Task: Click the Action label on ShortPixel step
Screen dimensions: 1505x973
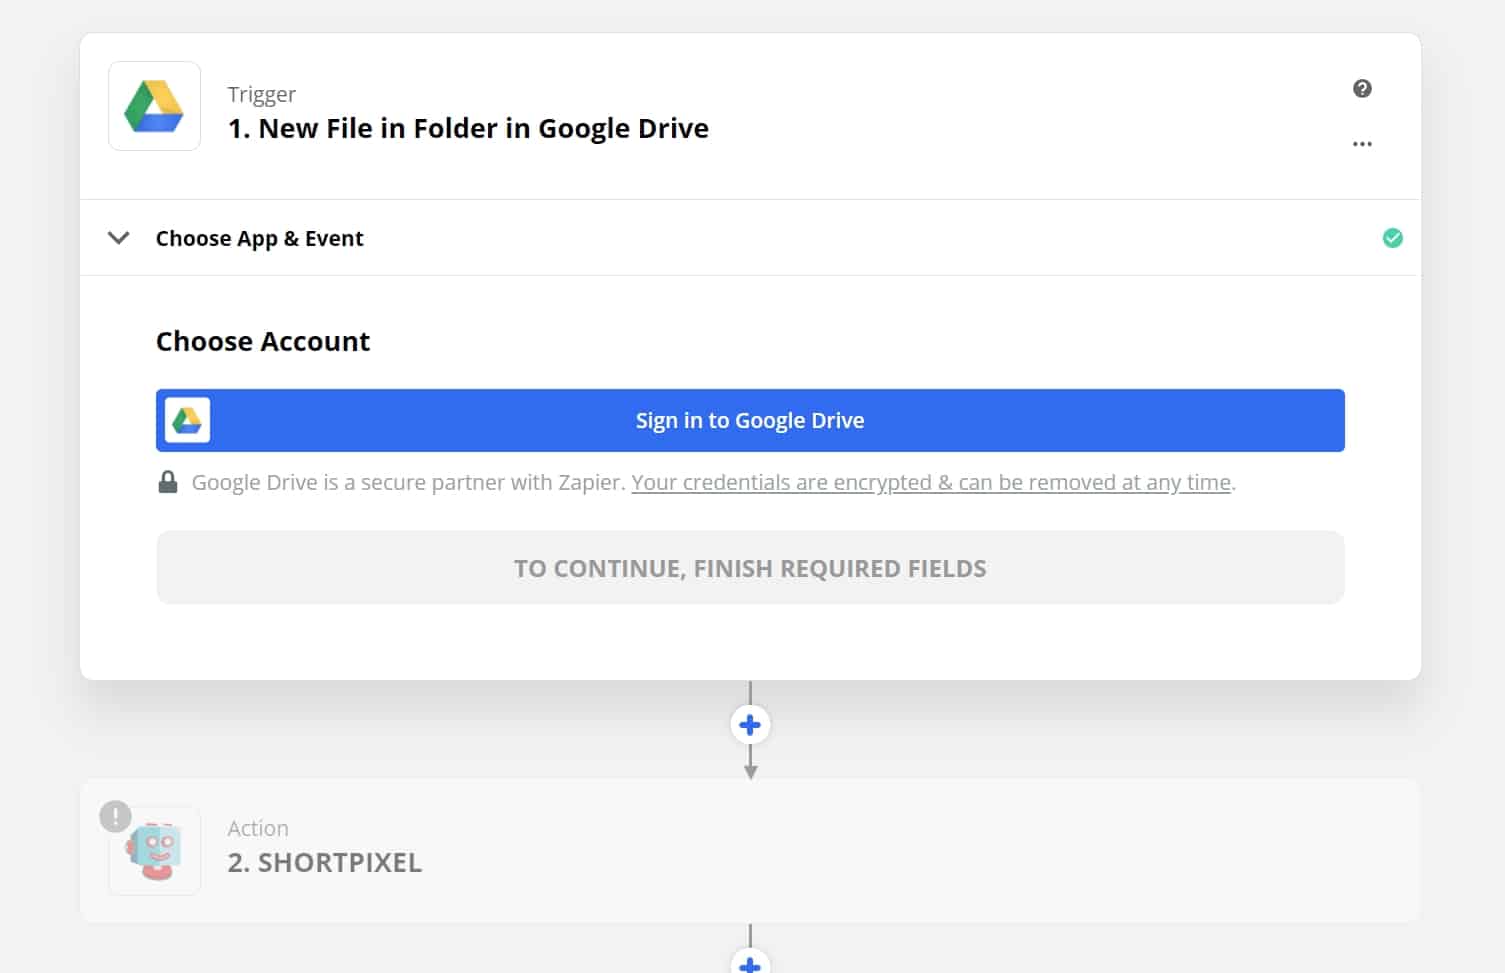Action: pos(258,828)
